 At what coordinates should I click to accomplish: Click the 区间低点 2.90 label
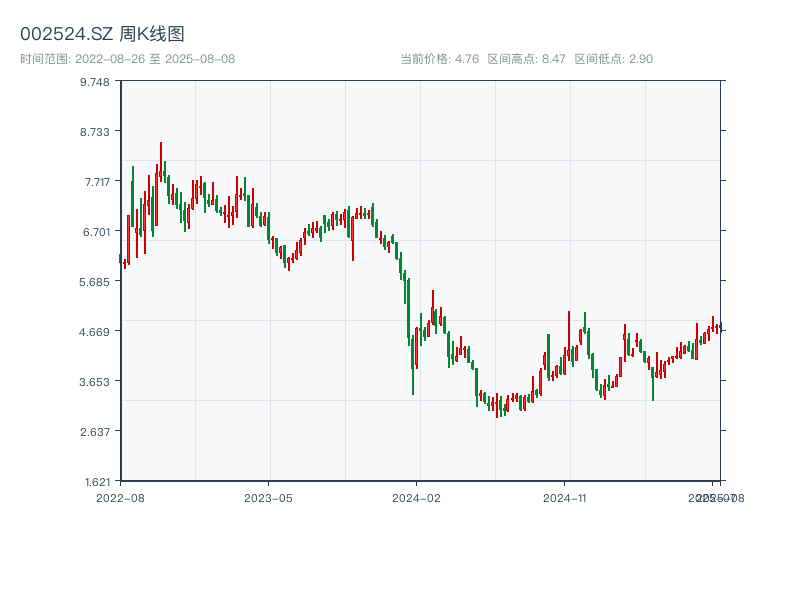click(613, 59)
